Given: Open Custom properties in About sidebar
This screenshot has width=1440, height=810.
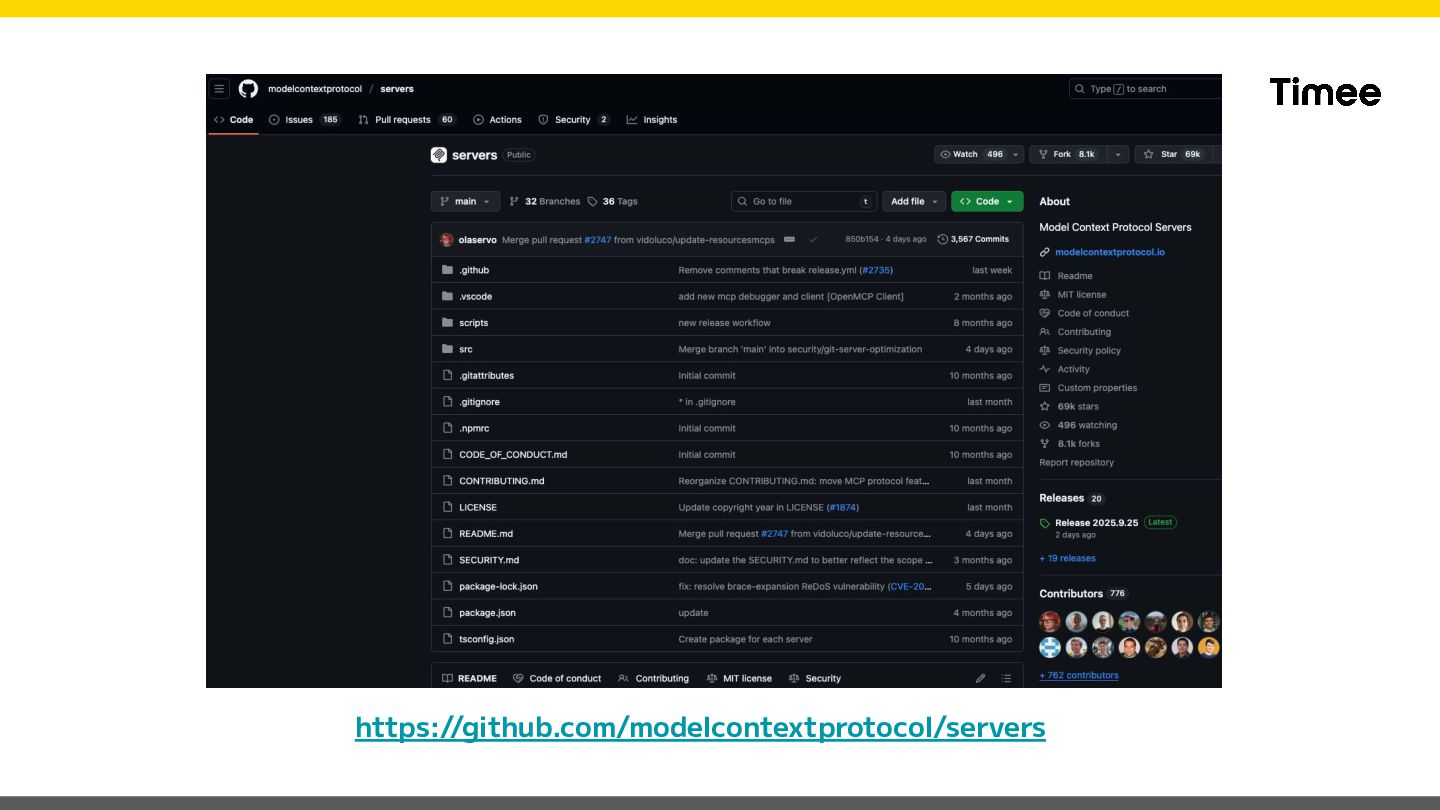Looking at the screenshot, I should (x=1097, y=388).
